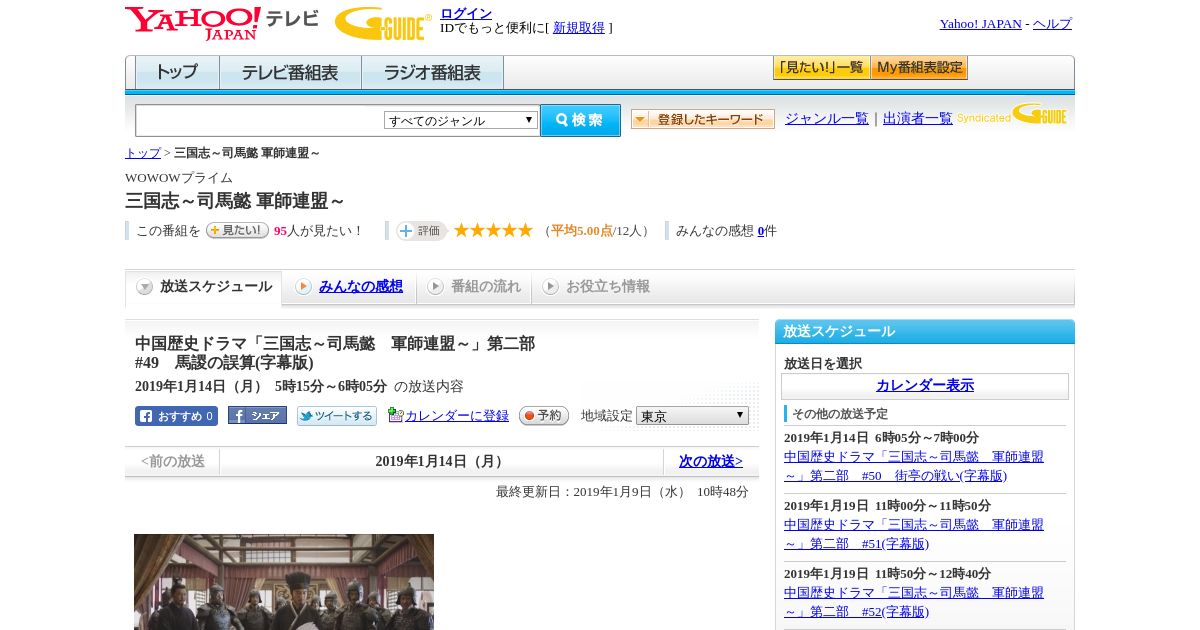Image resolution: width=1200 pixels, height=630 pixels.
Task: Open episode #50 街亭の戦い link
Action: (x=913, y=466)
